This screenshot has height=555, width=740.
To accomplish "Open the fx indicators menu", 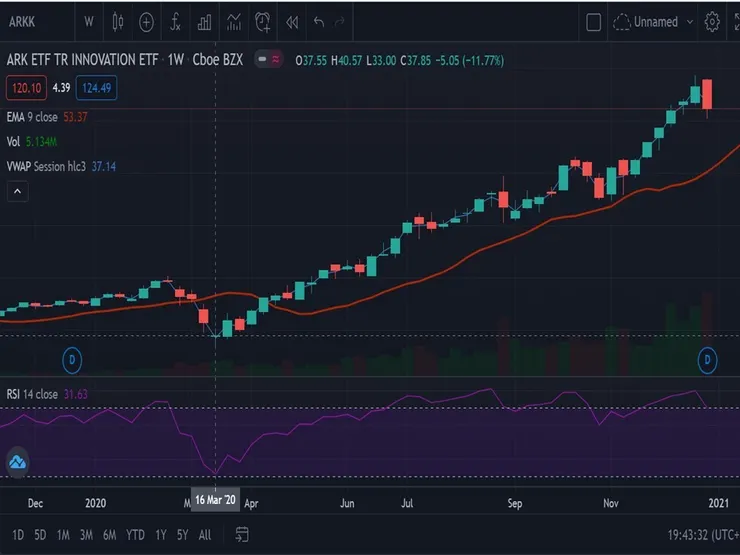I will (x=175, y=22).
